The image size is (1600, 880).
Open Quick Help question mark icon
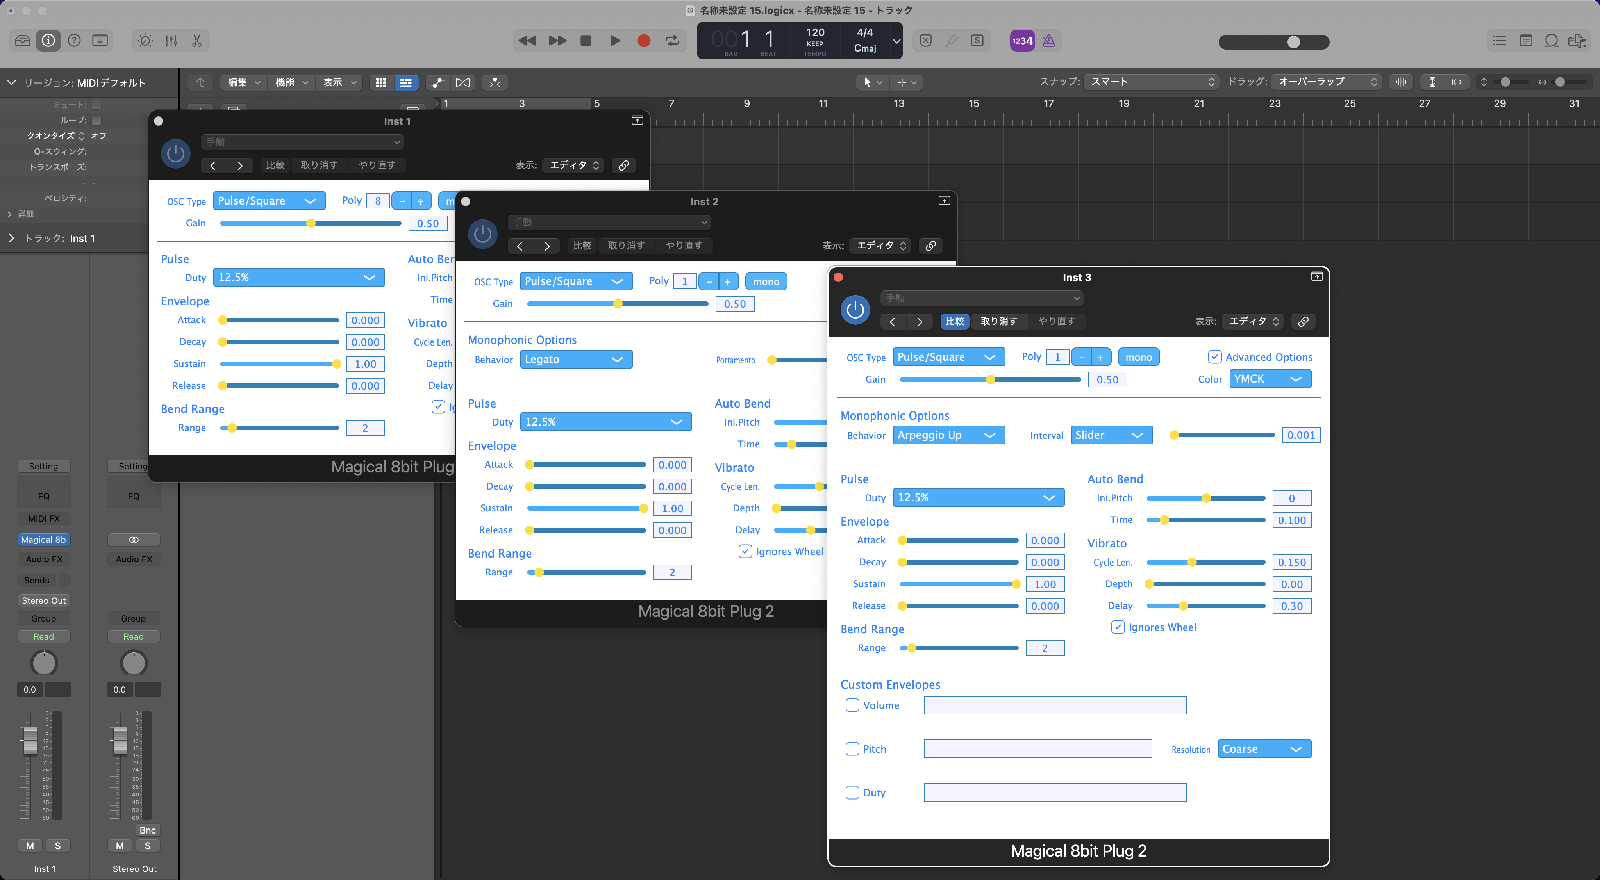click(74, 41)
